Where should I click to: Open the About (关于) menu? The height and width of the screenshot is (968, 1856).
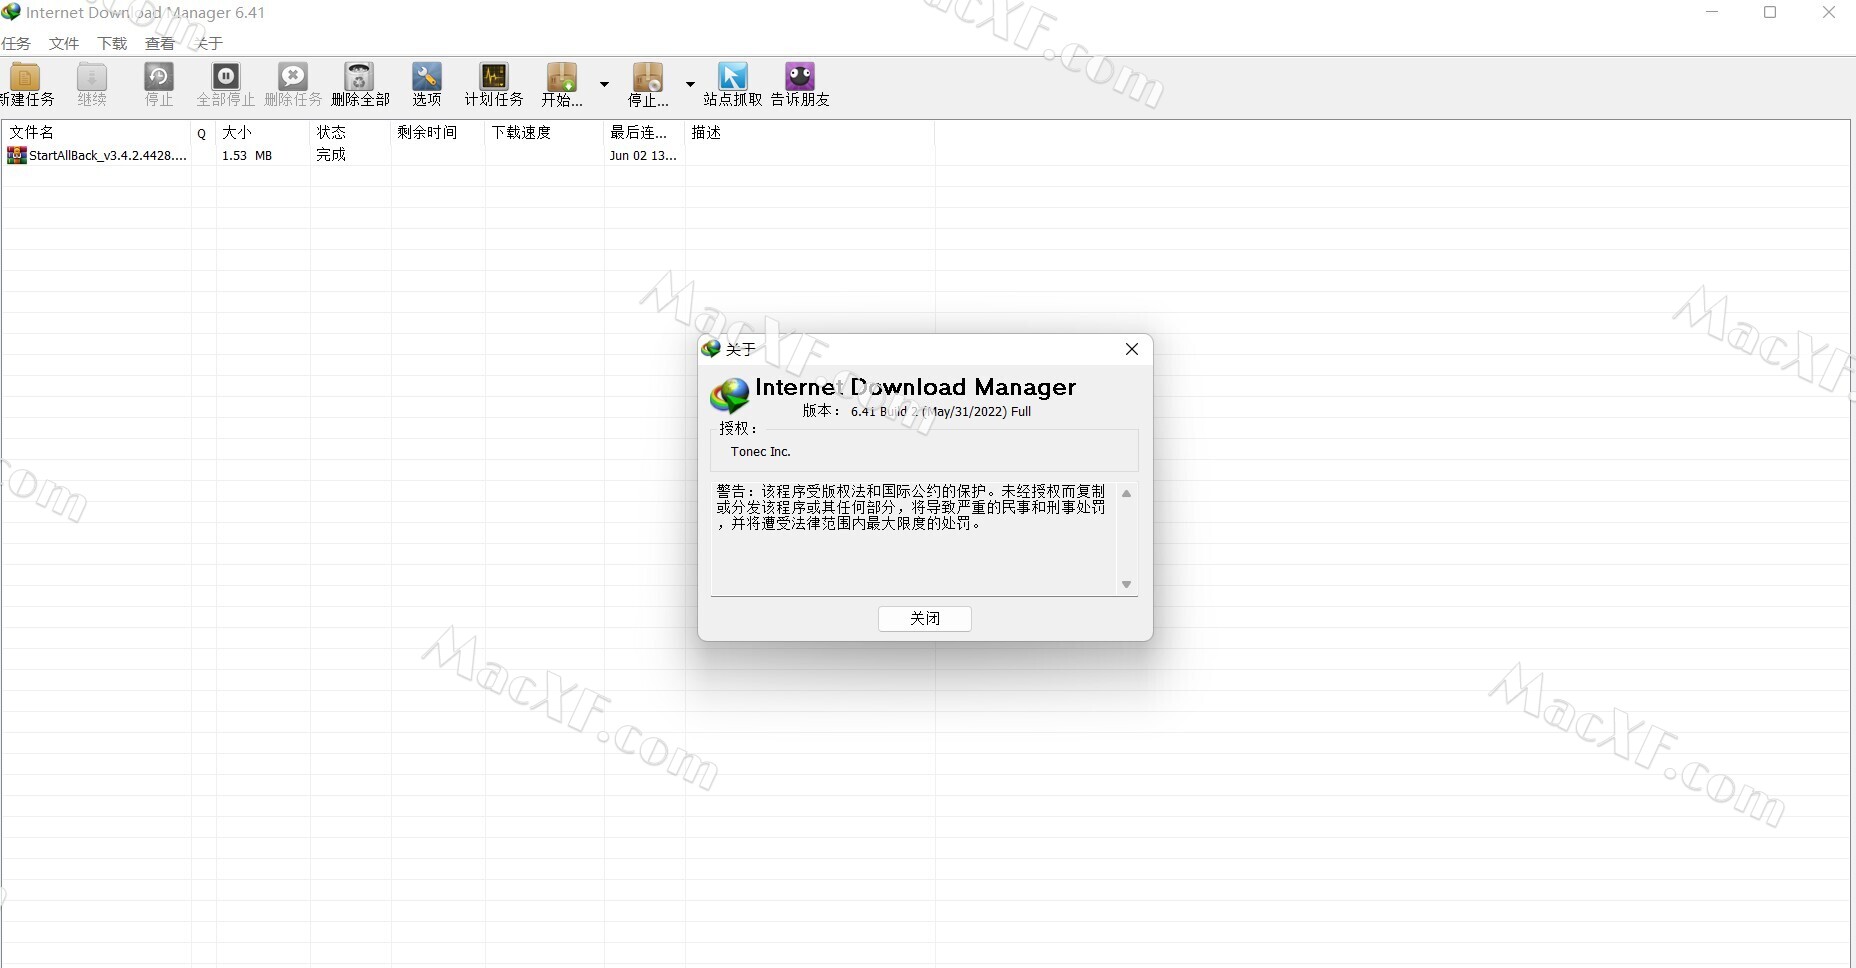tap(208, 44)
